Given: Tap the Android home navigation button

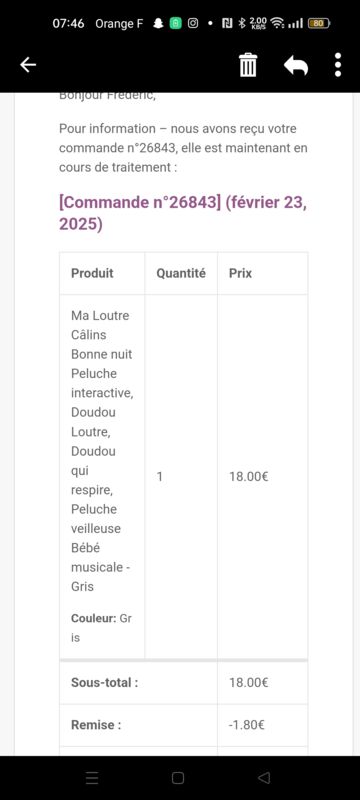Looking at the screenshot, I should click(x=178, y=778).
